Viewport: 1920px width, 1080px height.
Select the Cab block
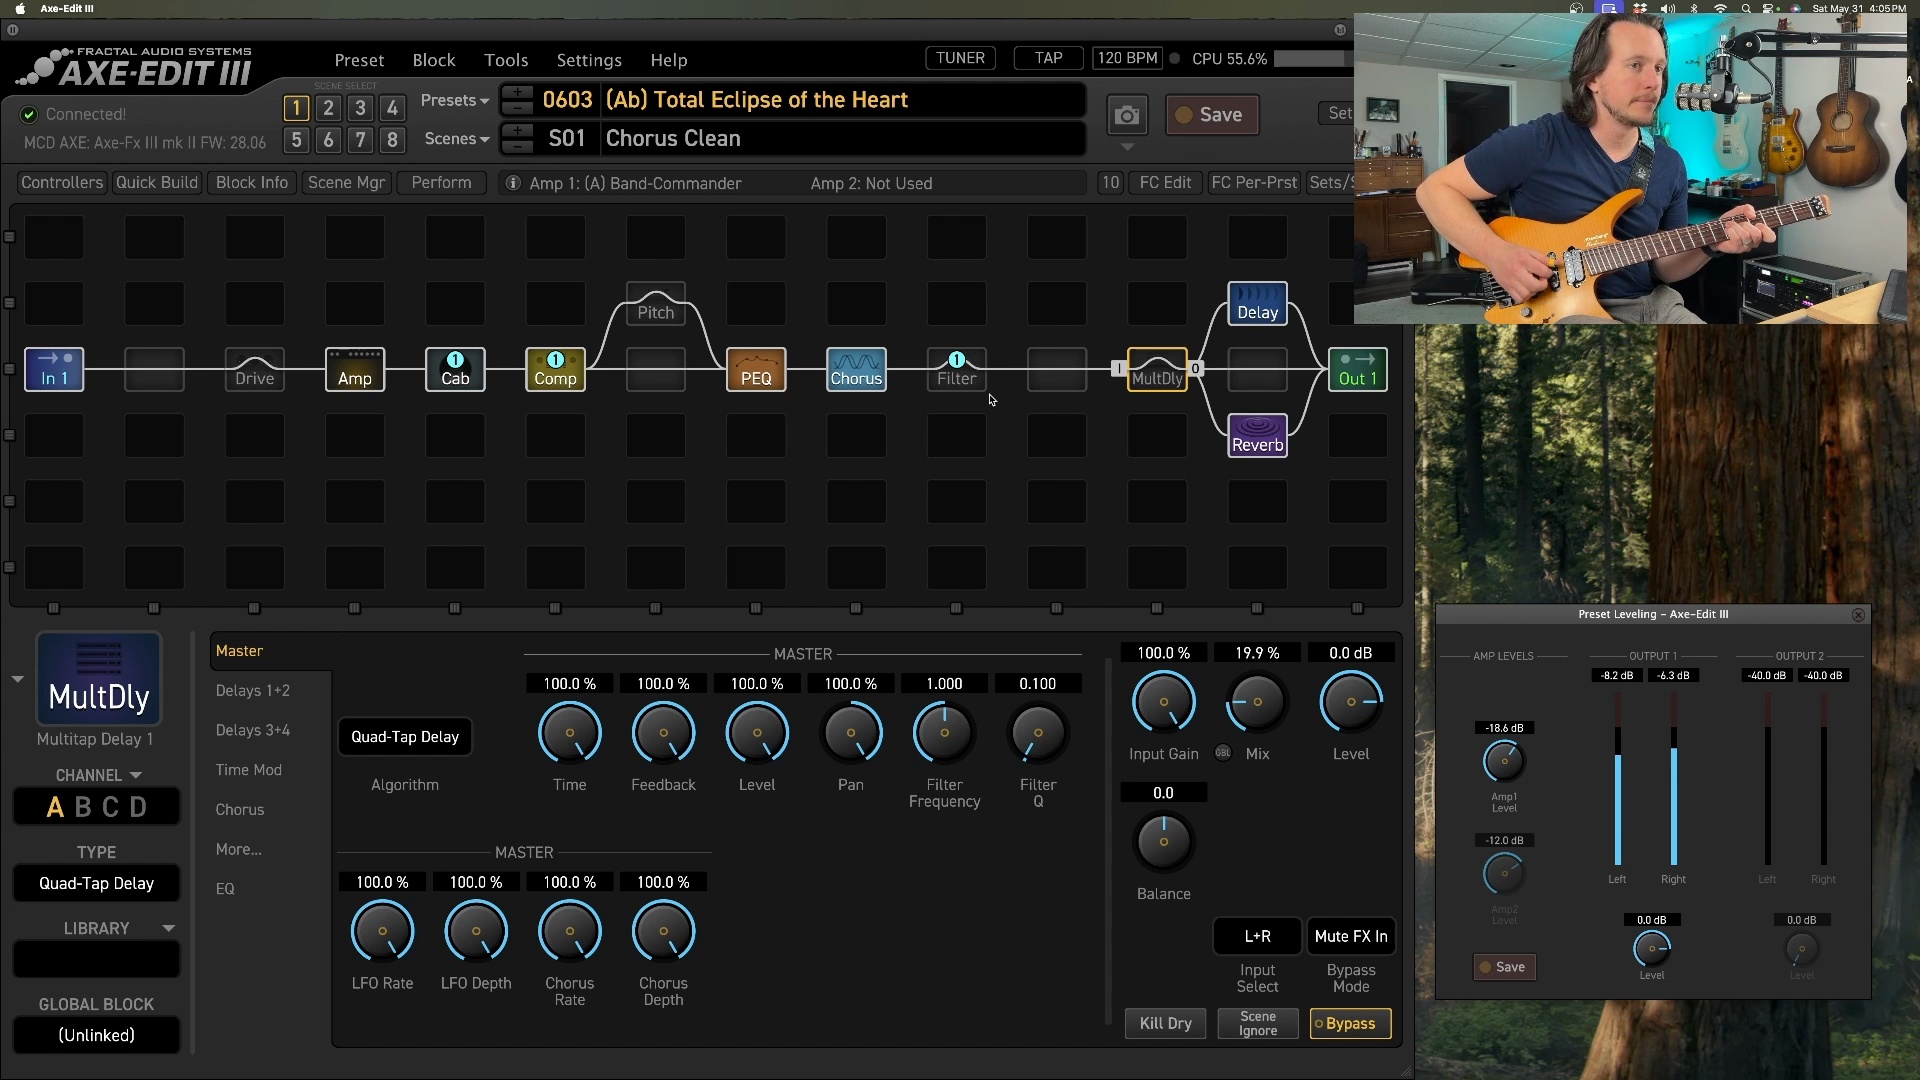tap(455, 369)
